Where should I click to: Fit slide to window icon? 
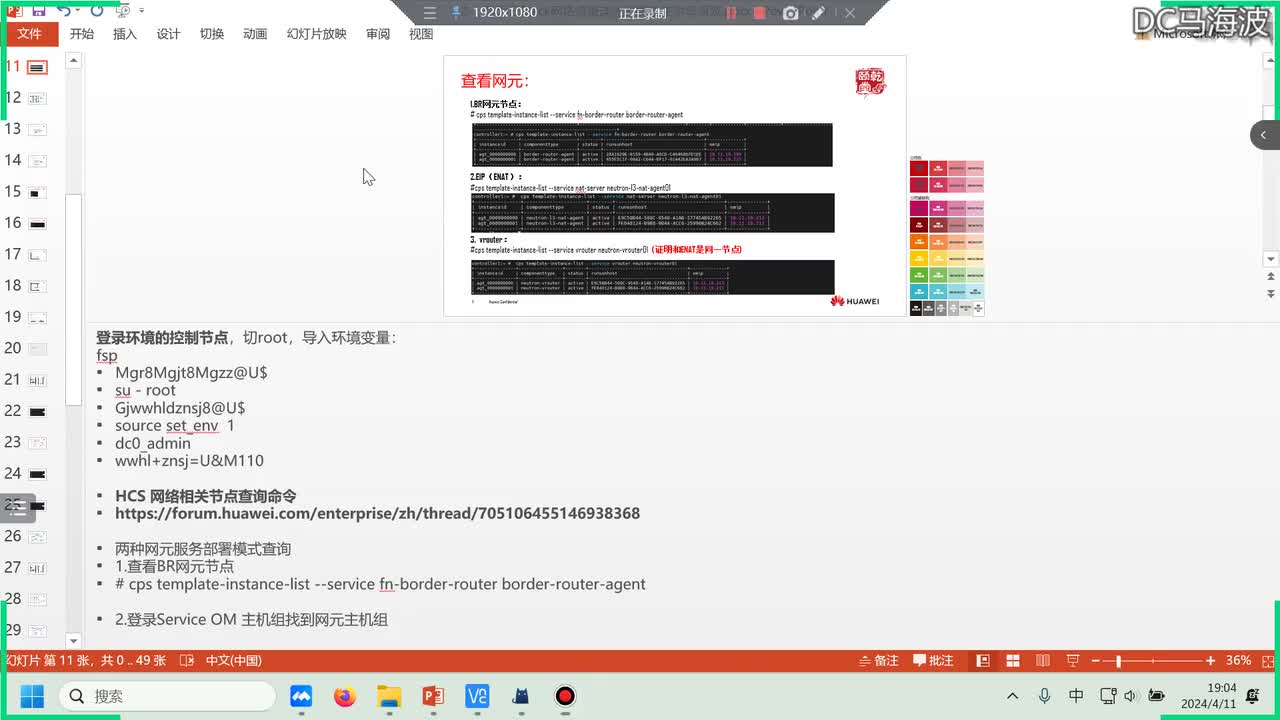[1266, 661]
